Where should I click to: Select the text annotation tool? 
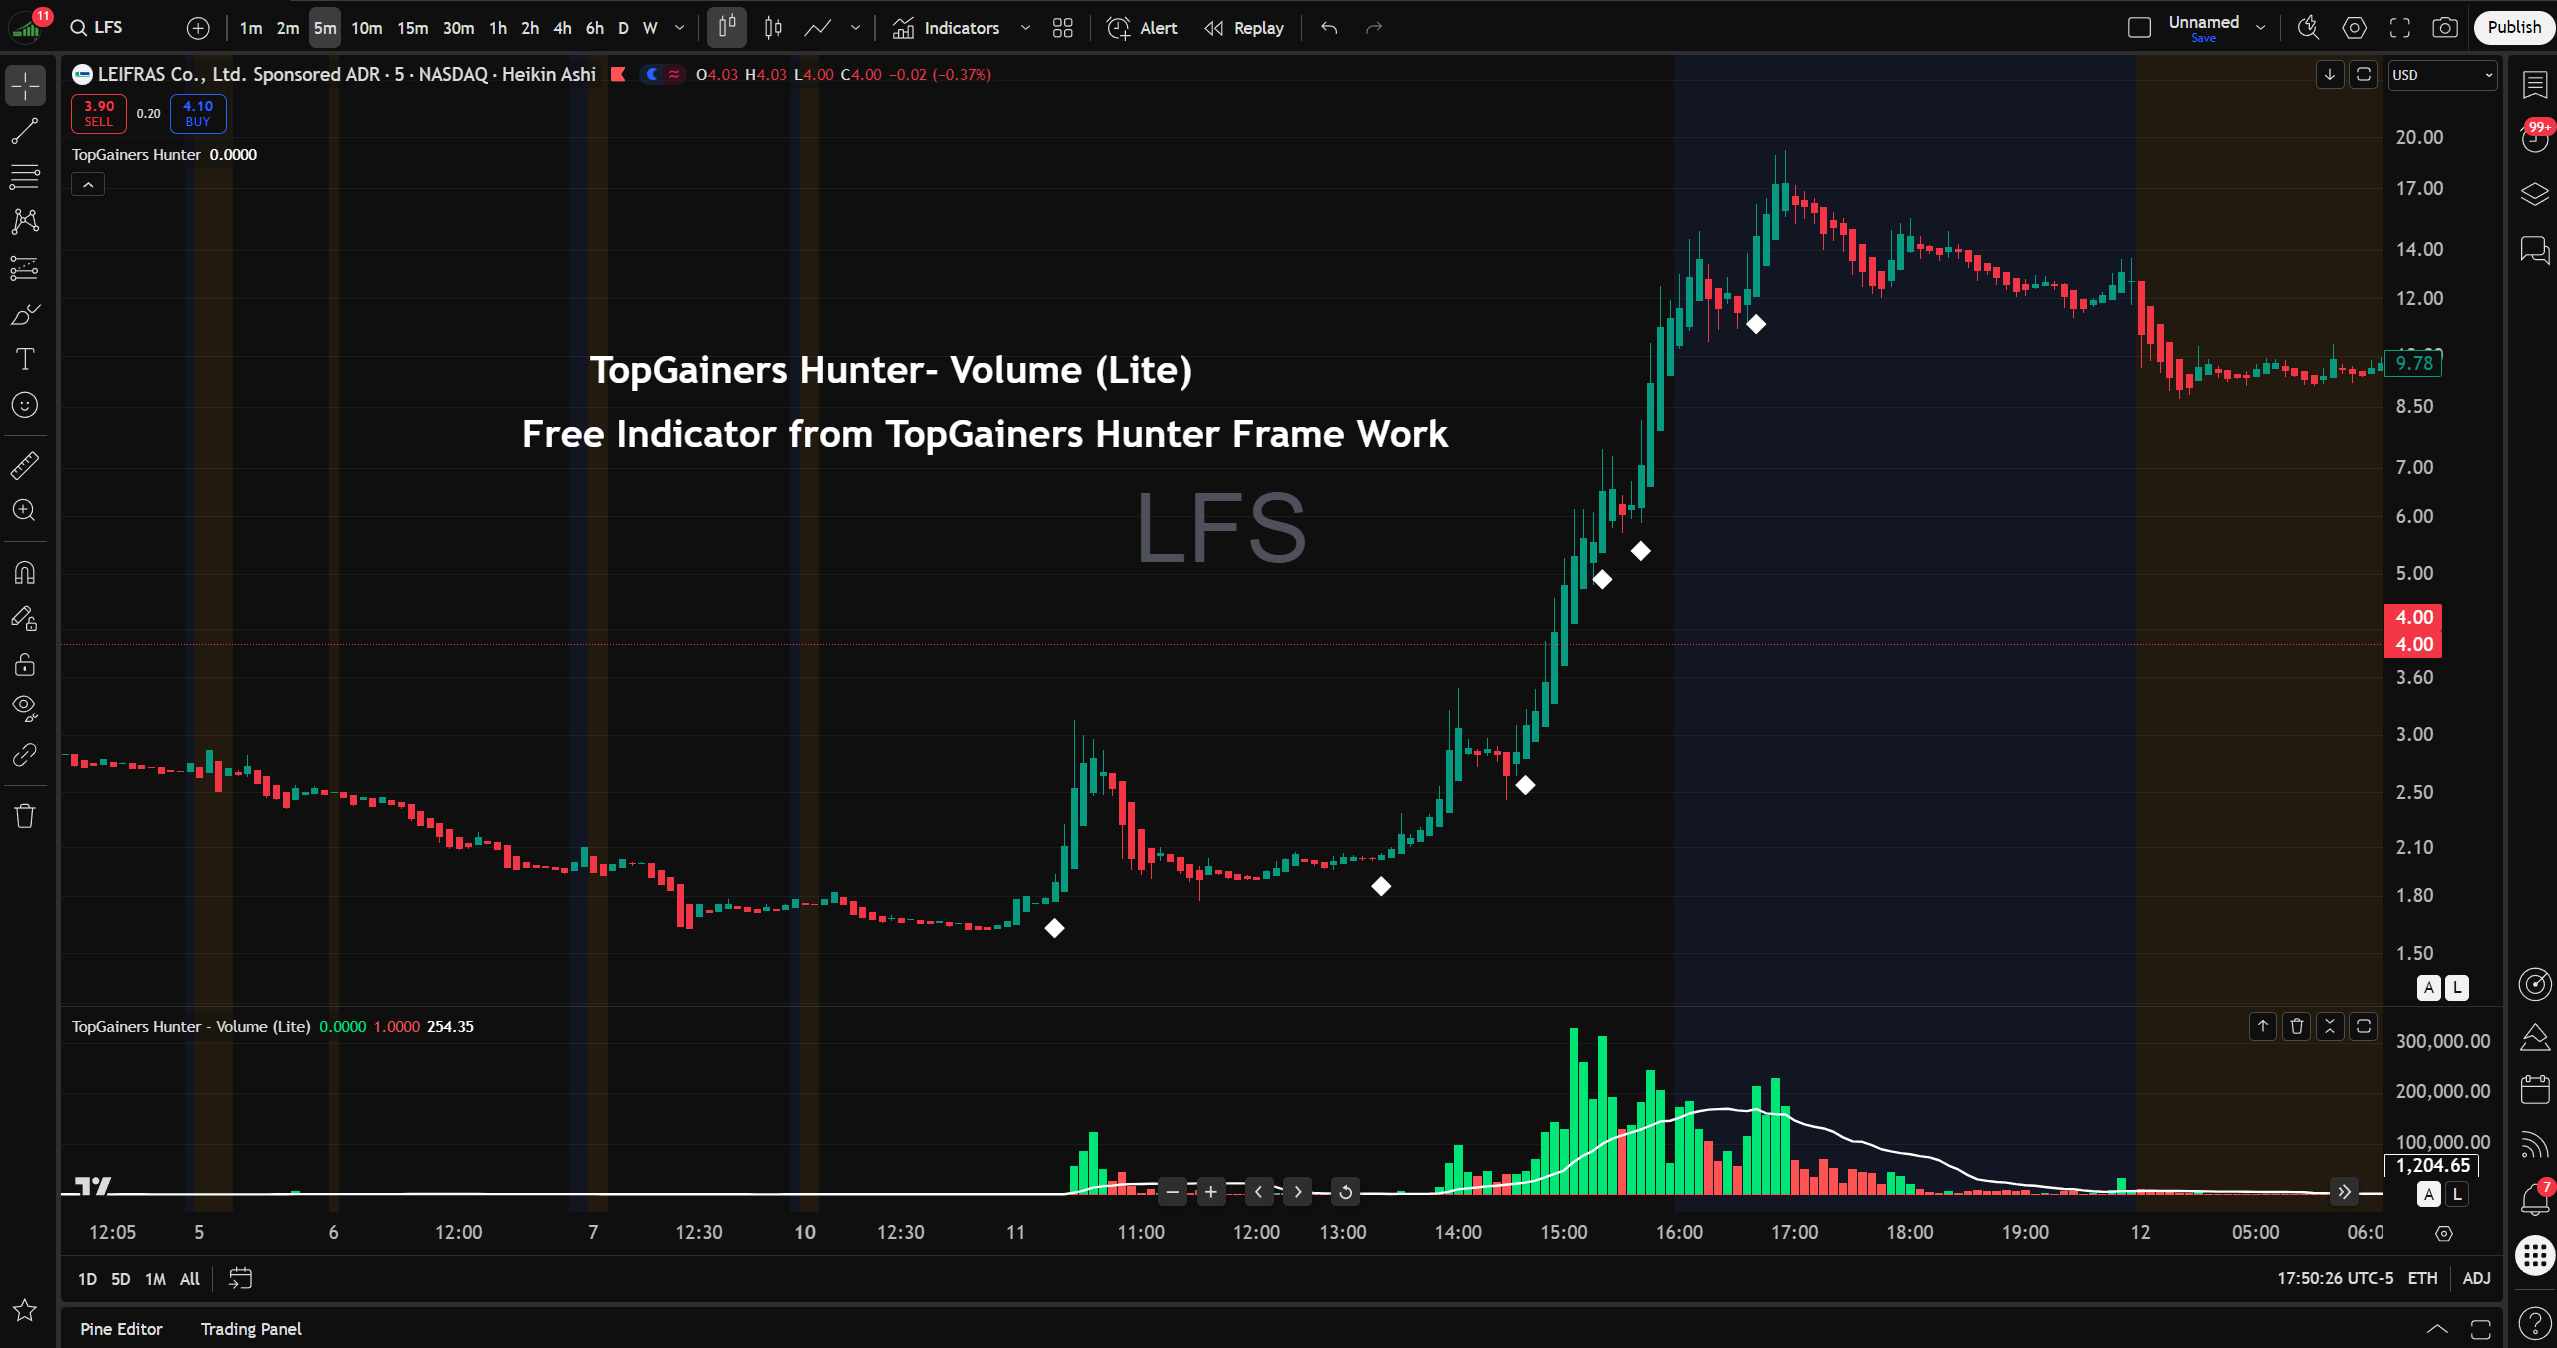(24, 359)
